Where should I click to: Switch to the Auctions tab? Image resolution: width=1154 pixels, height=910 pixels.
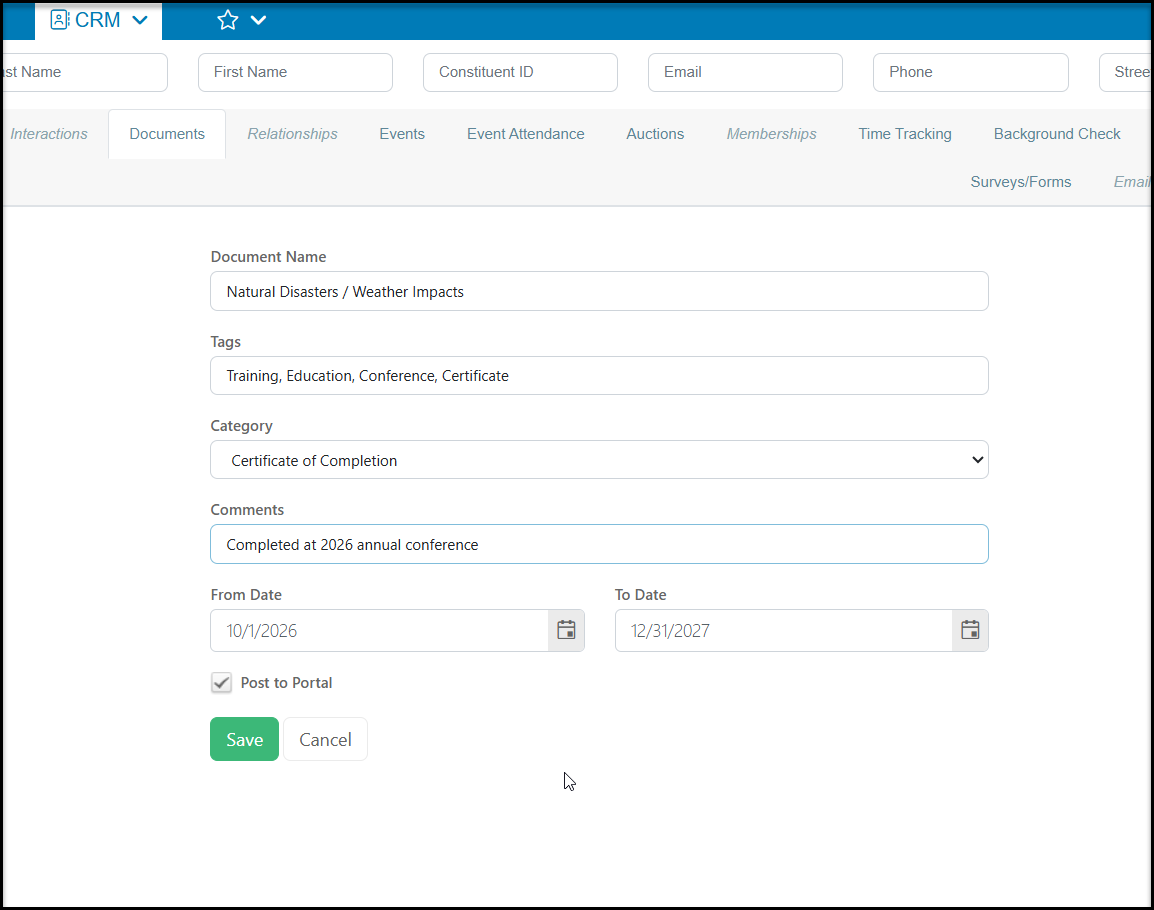pyautogui.click(x=655, y=134)
